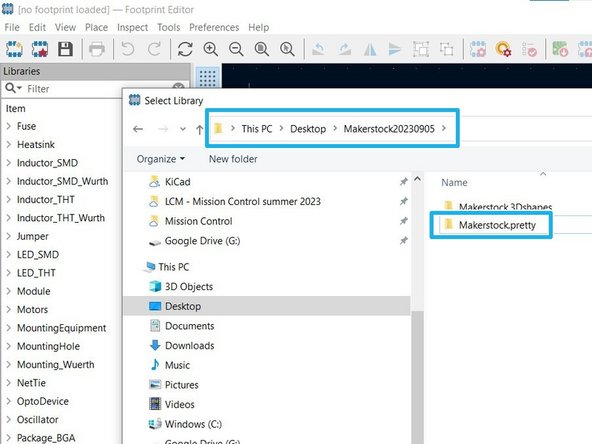Open the Tools menu
Image resolution: width=592 pixels, height=444 pixels.
[x=168, y=28]
